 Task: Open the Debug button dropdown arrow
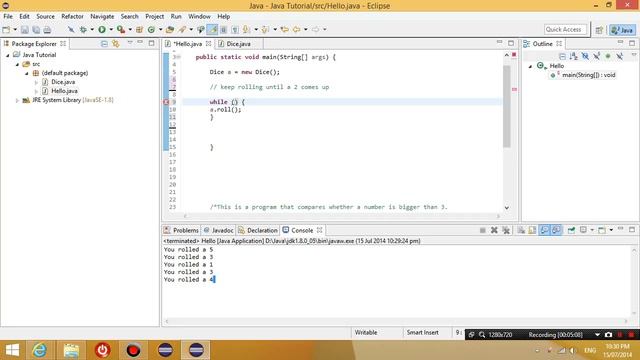tap(92, 29)
